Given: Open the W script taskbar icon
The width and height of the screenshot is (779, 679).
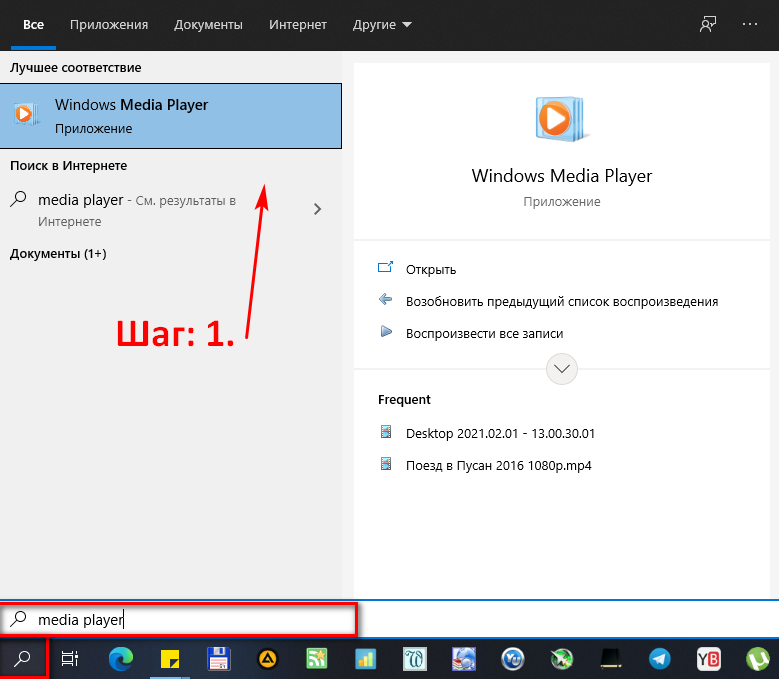Looking at the screenshot, I should [x=414, y=659].
